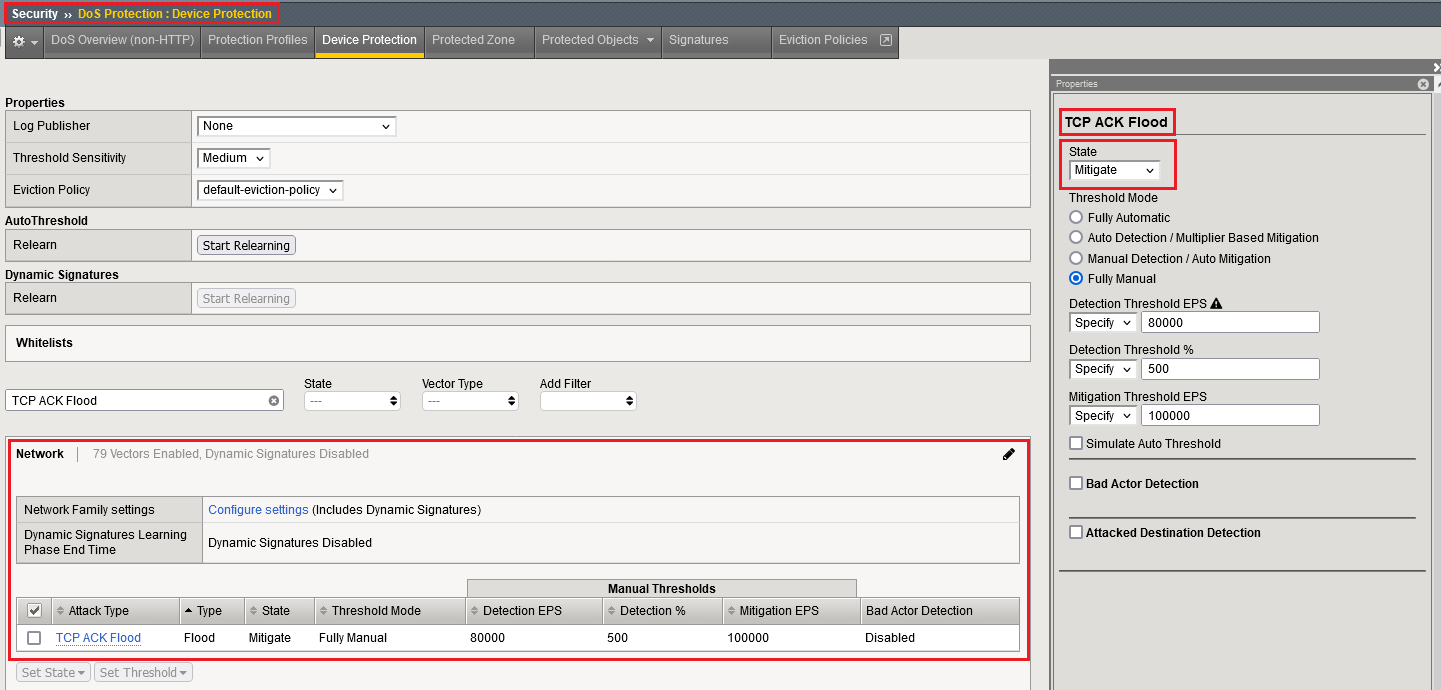Enable Bad Actor Detection checkbox
1441x690 pixels.
(x=1076, y=484)
